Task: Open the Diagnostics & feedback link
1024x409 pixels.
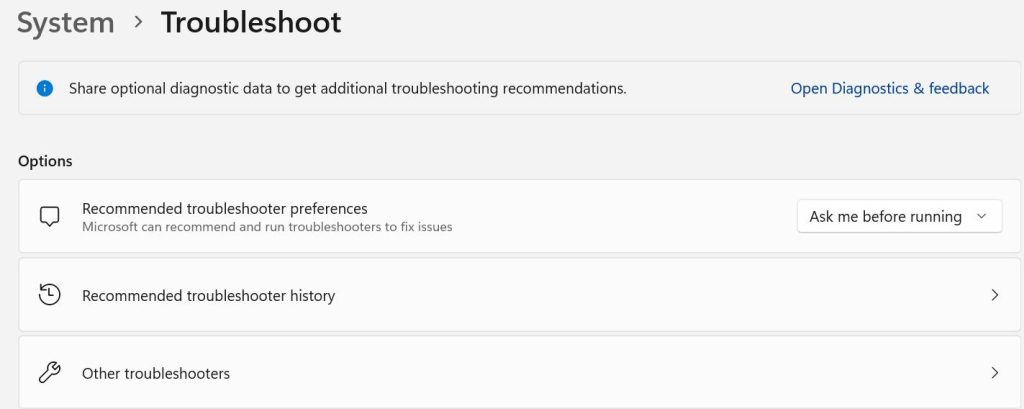Action: 889,88
